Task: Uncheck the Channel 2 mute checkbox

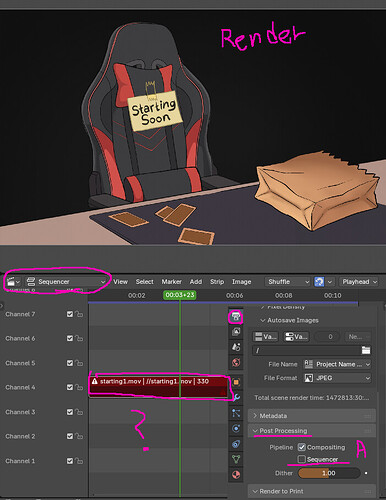Action: [x=70, y=436]
